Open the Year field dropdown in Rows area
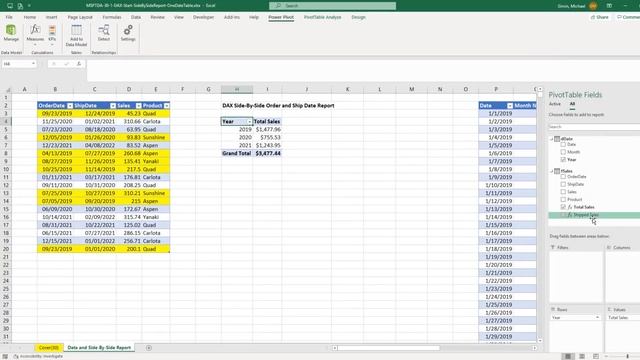Image resolution: width=640 pixels, height=360 pixels. 597,318
